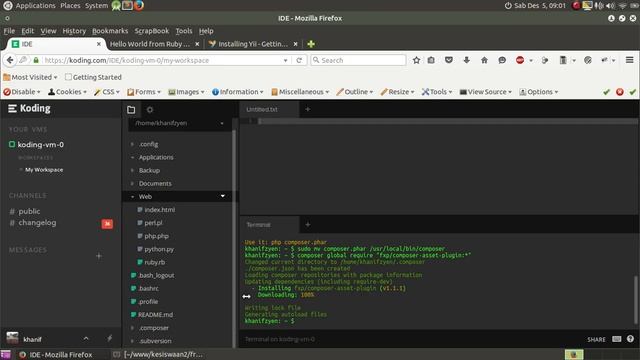Switch to Installing Yii tab
640x360 pixels.
coord(253,44)
